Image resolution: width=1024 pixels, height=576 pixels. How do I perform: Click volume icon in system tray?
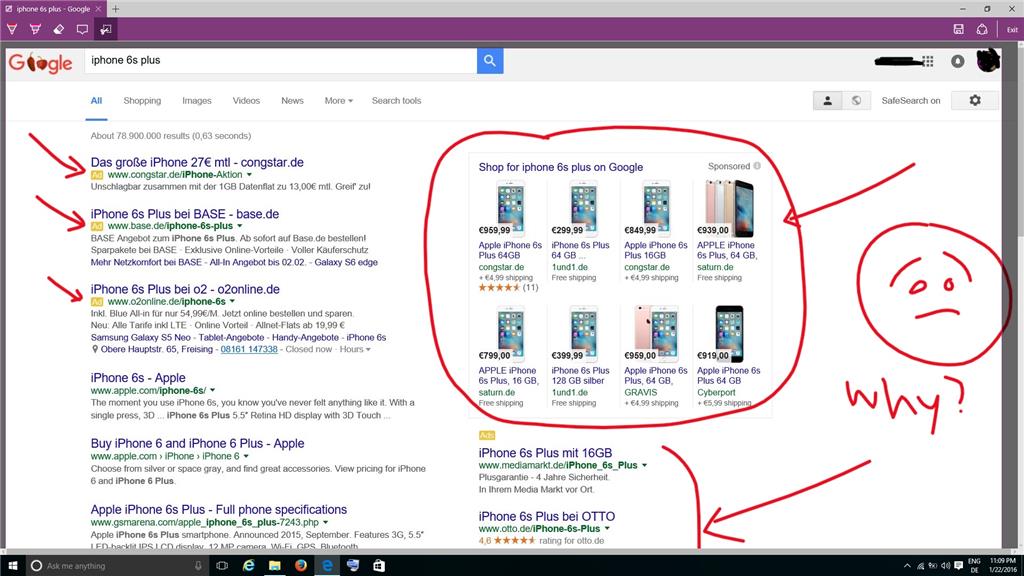945,566
